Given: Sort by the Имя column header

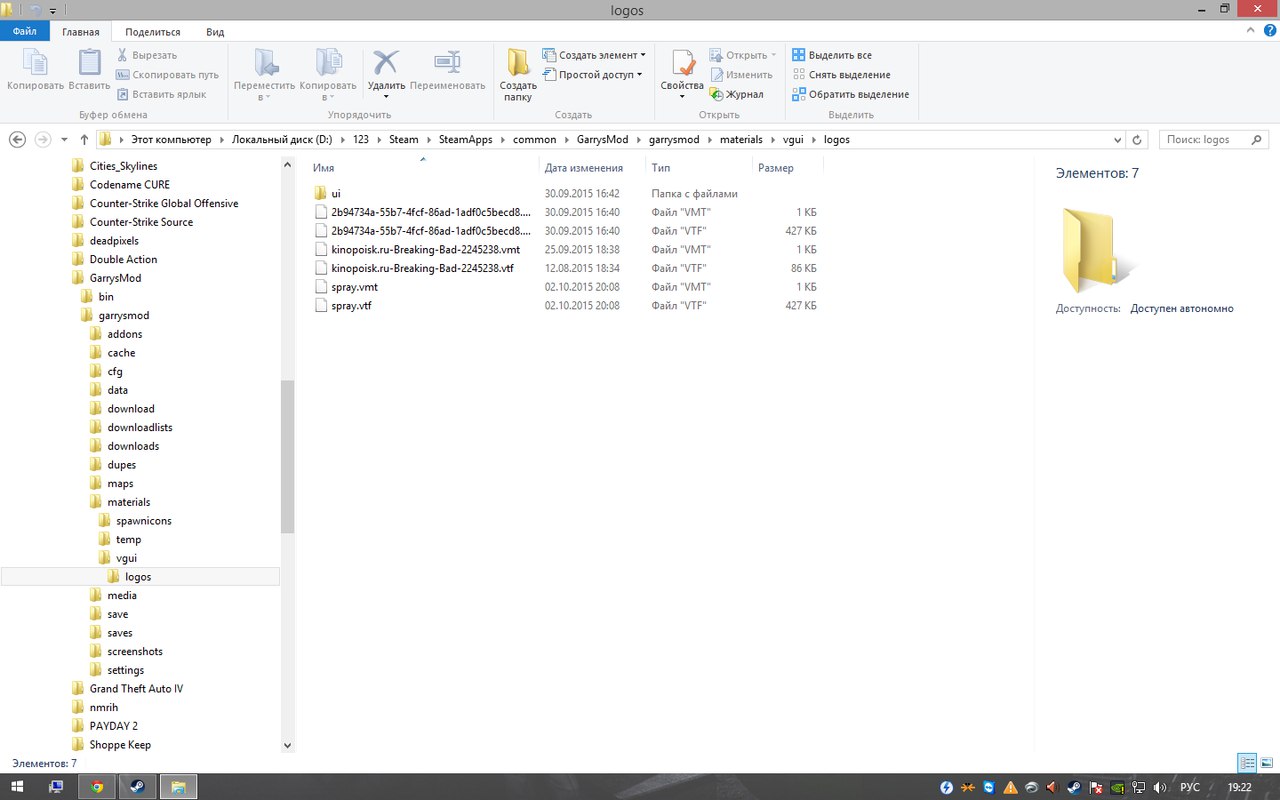Looking at the screenshot, I should 323,168.
